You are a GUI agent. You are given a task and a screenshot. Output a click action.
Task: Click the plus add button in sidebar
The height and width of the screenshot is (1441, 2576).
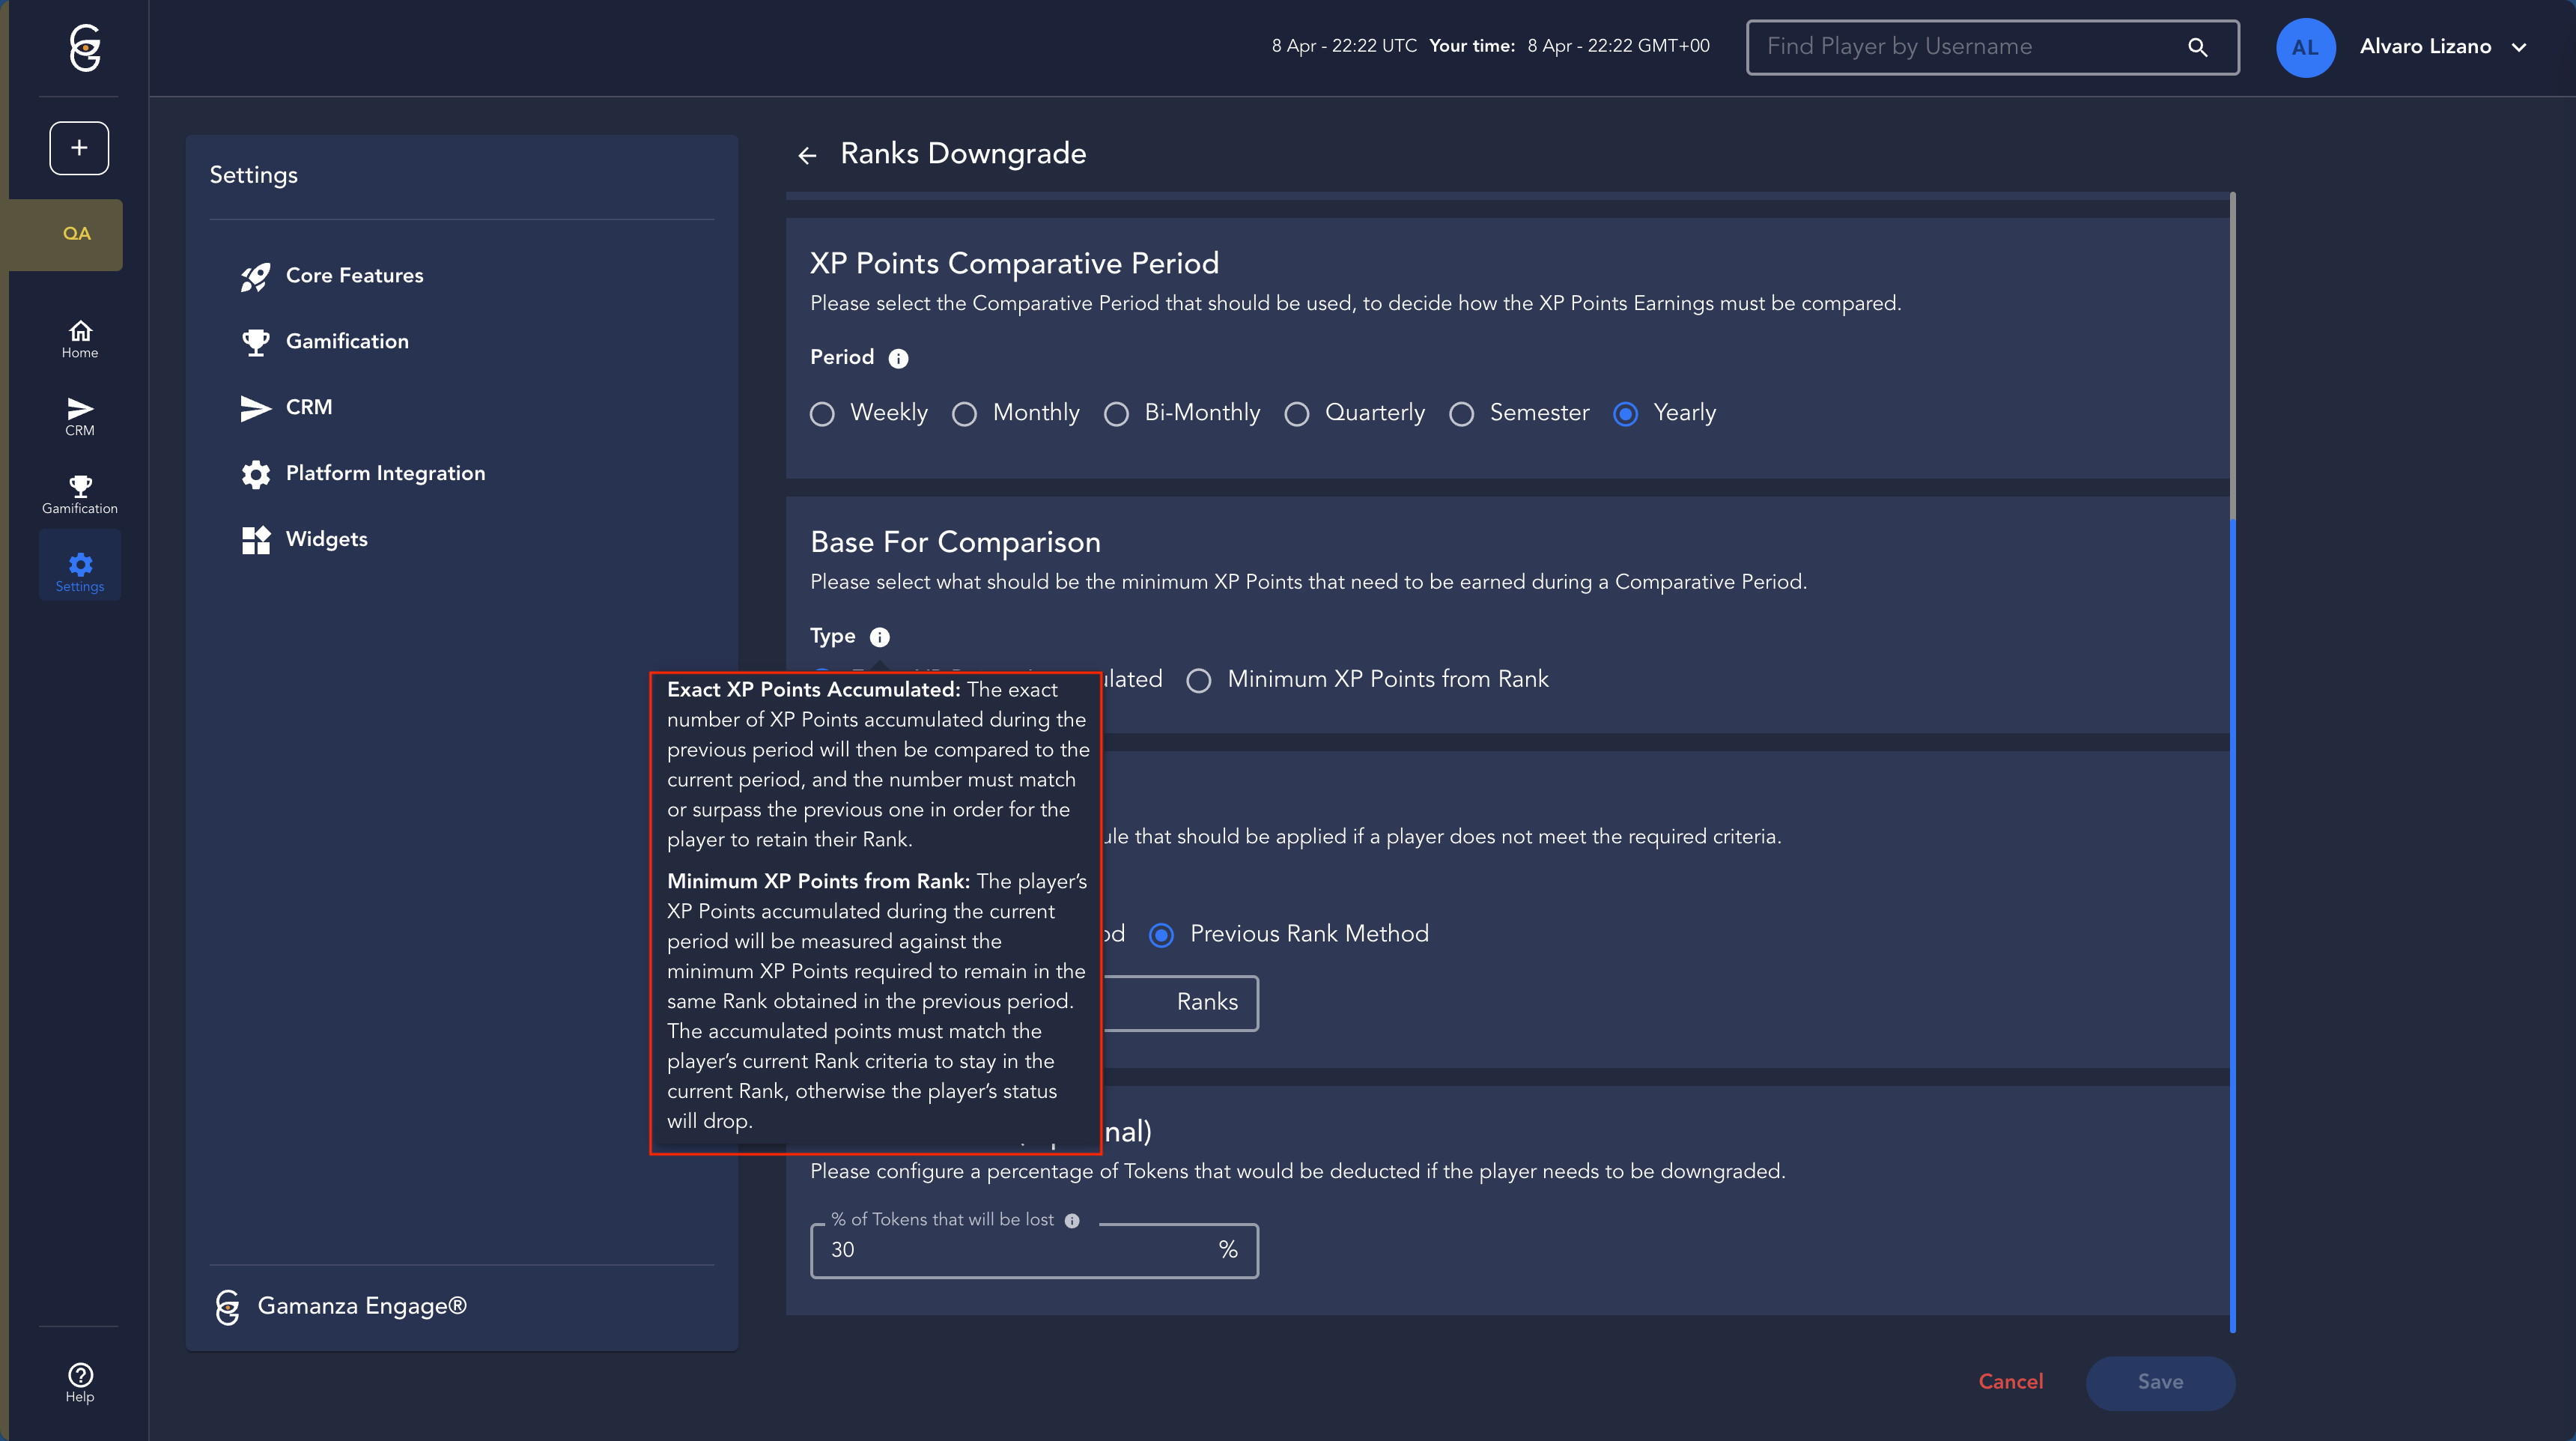click(x=79, y=148)
